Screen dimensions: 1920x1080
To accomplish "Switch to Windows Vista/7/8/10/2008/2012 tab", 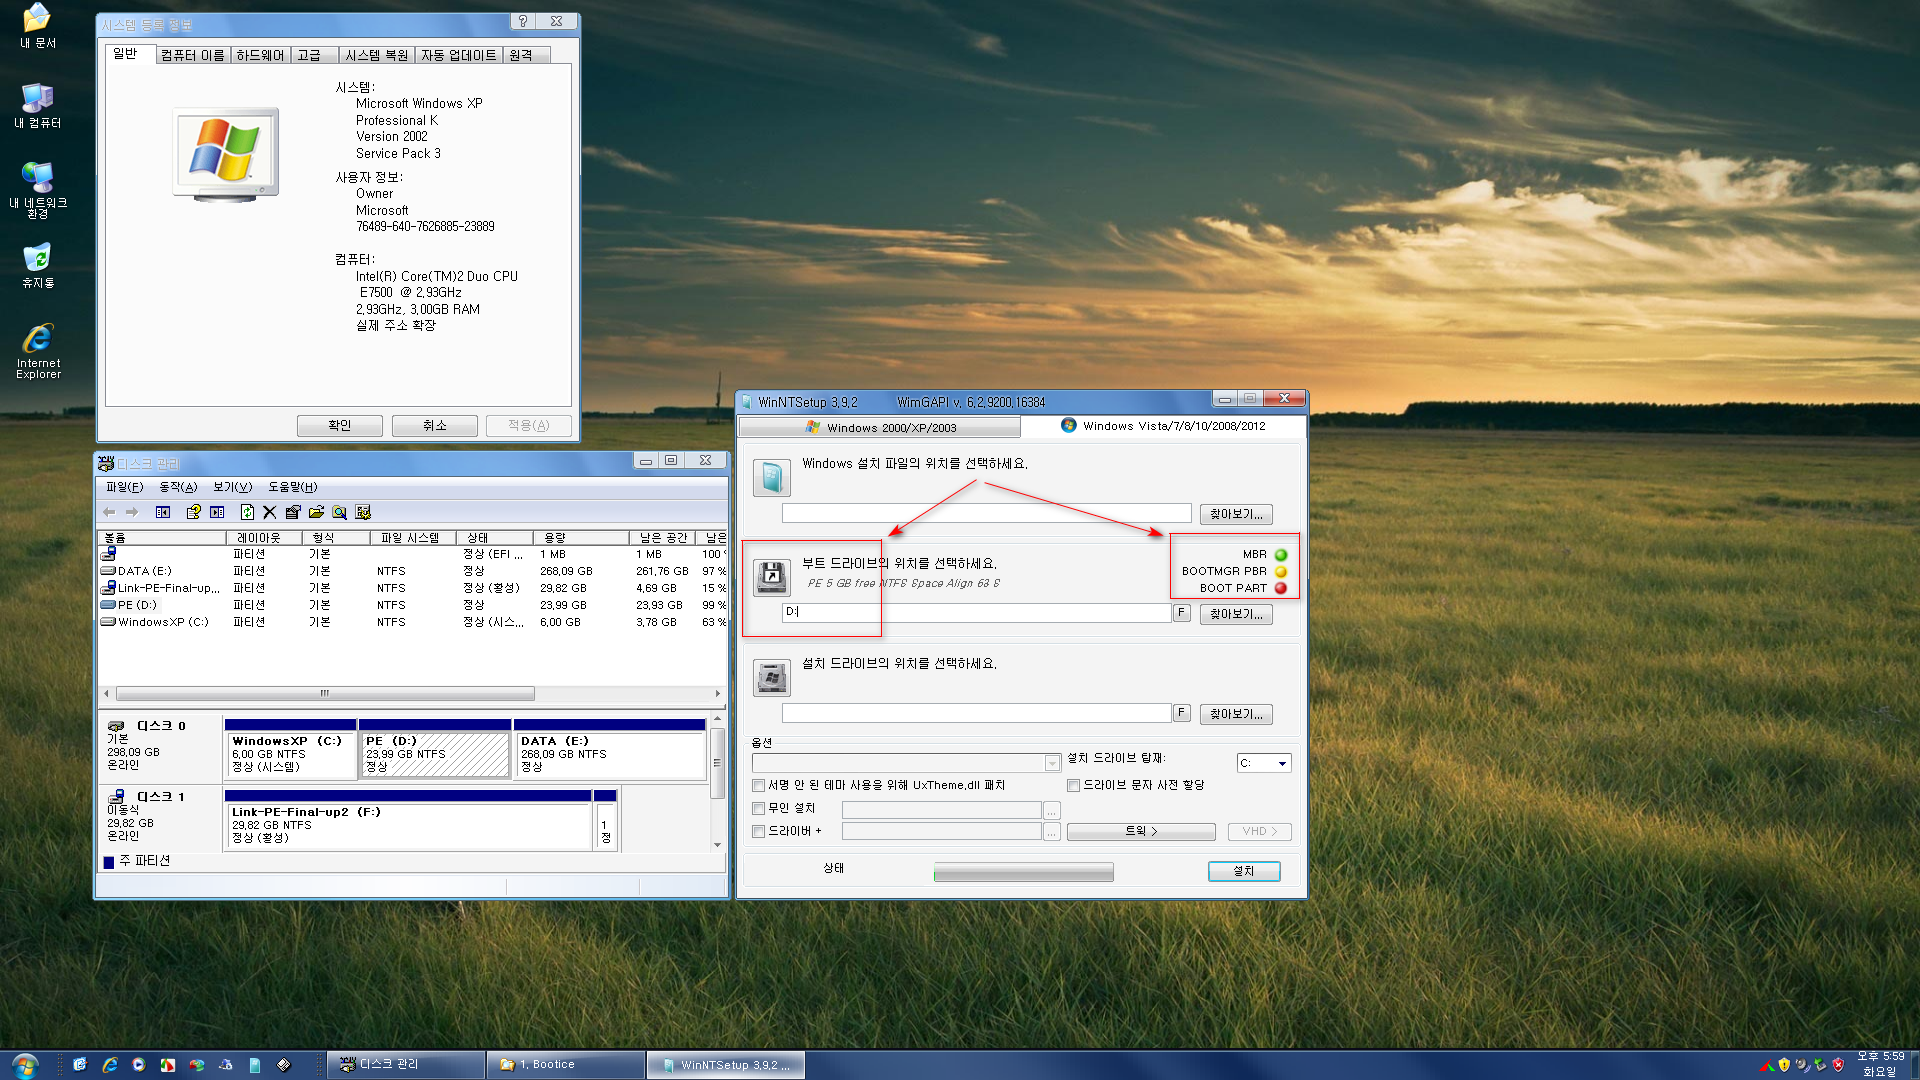I will (x=1163, y=426).
